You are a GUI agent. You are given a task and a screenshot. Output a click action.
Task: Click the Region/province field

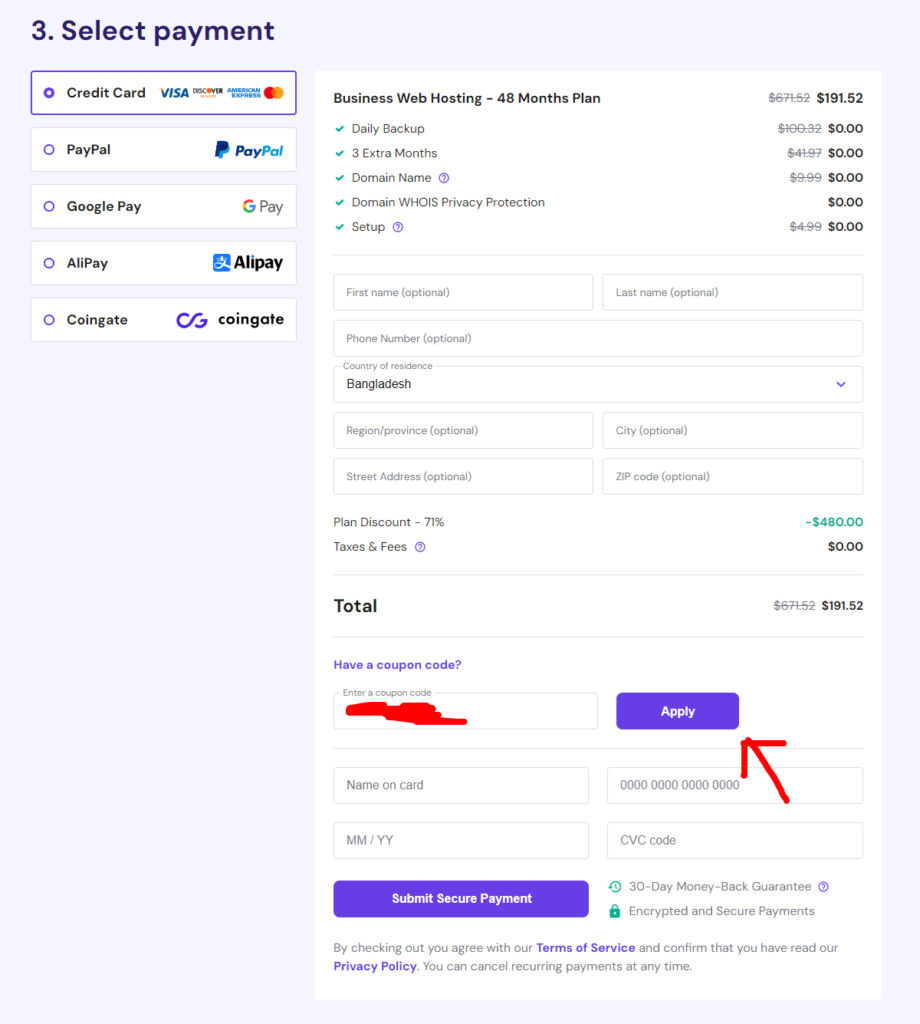(x=463, y=430)
